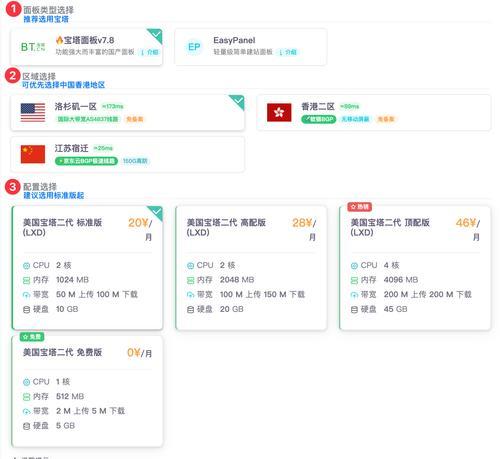Click the EP circular logo icon

[194, 47]
